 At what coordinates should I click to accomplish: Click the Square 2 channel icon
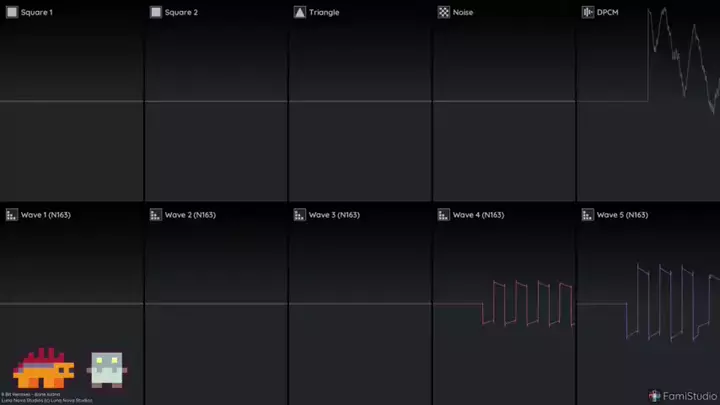pyautogui.click(x=156, y=12)
